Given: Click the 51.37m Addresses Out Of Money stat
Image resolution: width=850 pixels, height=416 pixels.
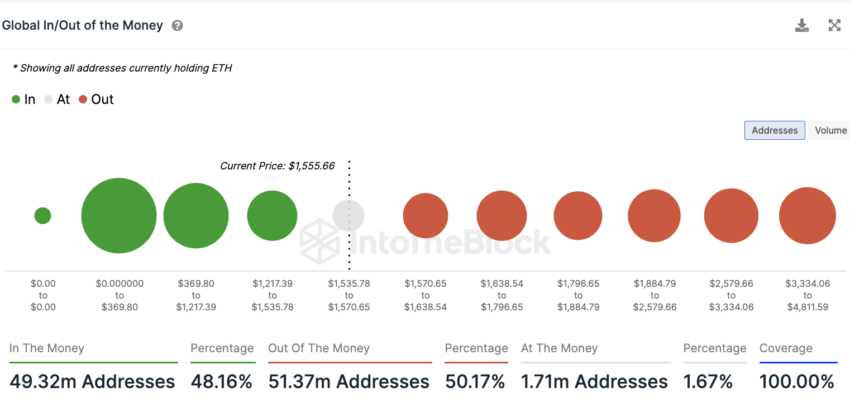Looking at the screenshot, I should point(349,381).
